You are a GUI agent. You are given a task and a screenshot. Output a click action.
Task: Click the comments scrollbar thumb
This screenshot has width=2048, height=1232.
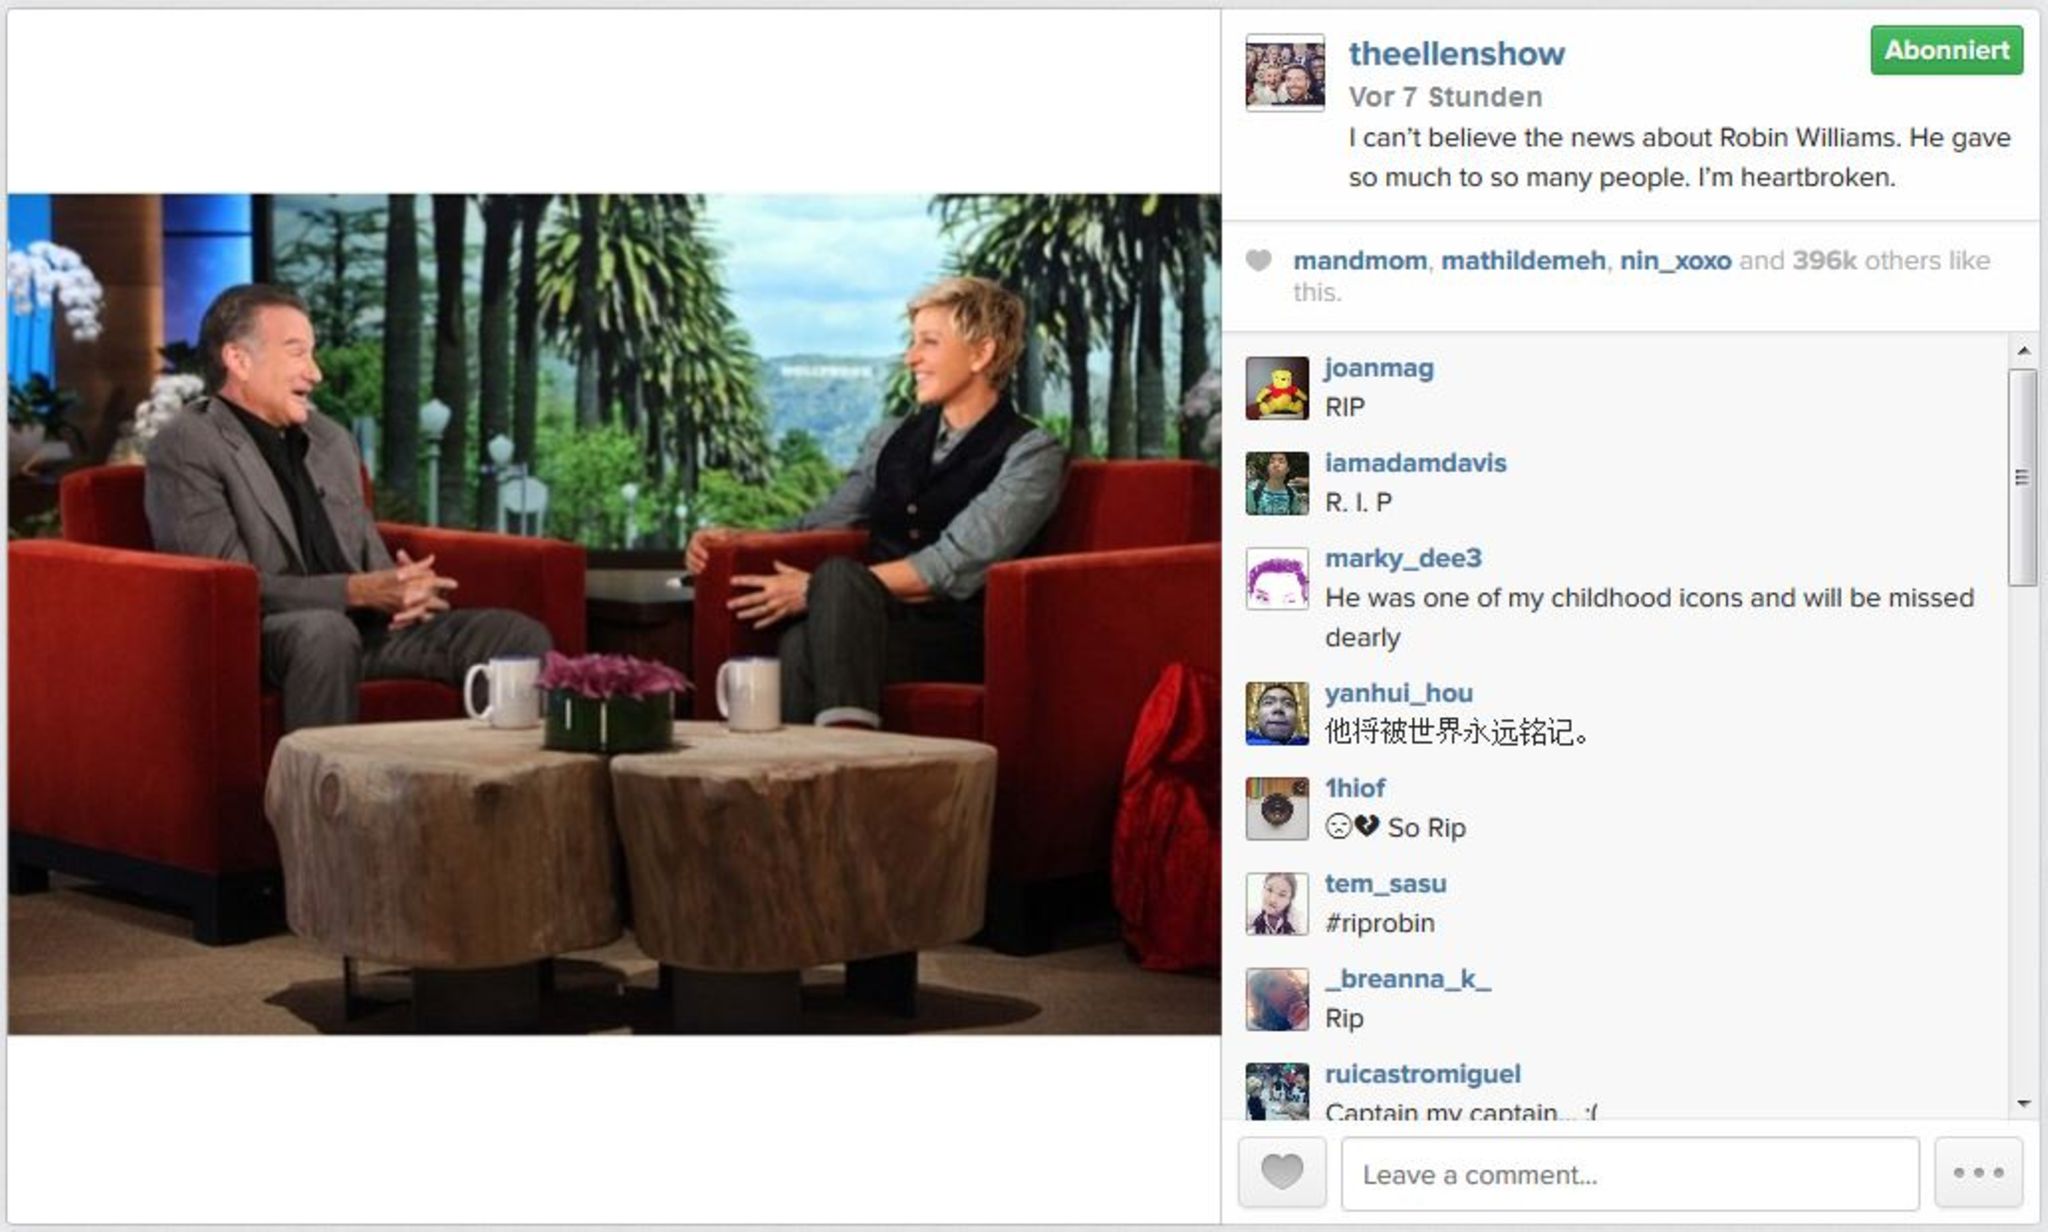2023,477
